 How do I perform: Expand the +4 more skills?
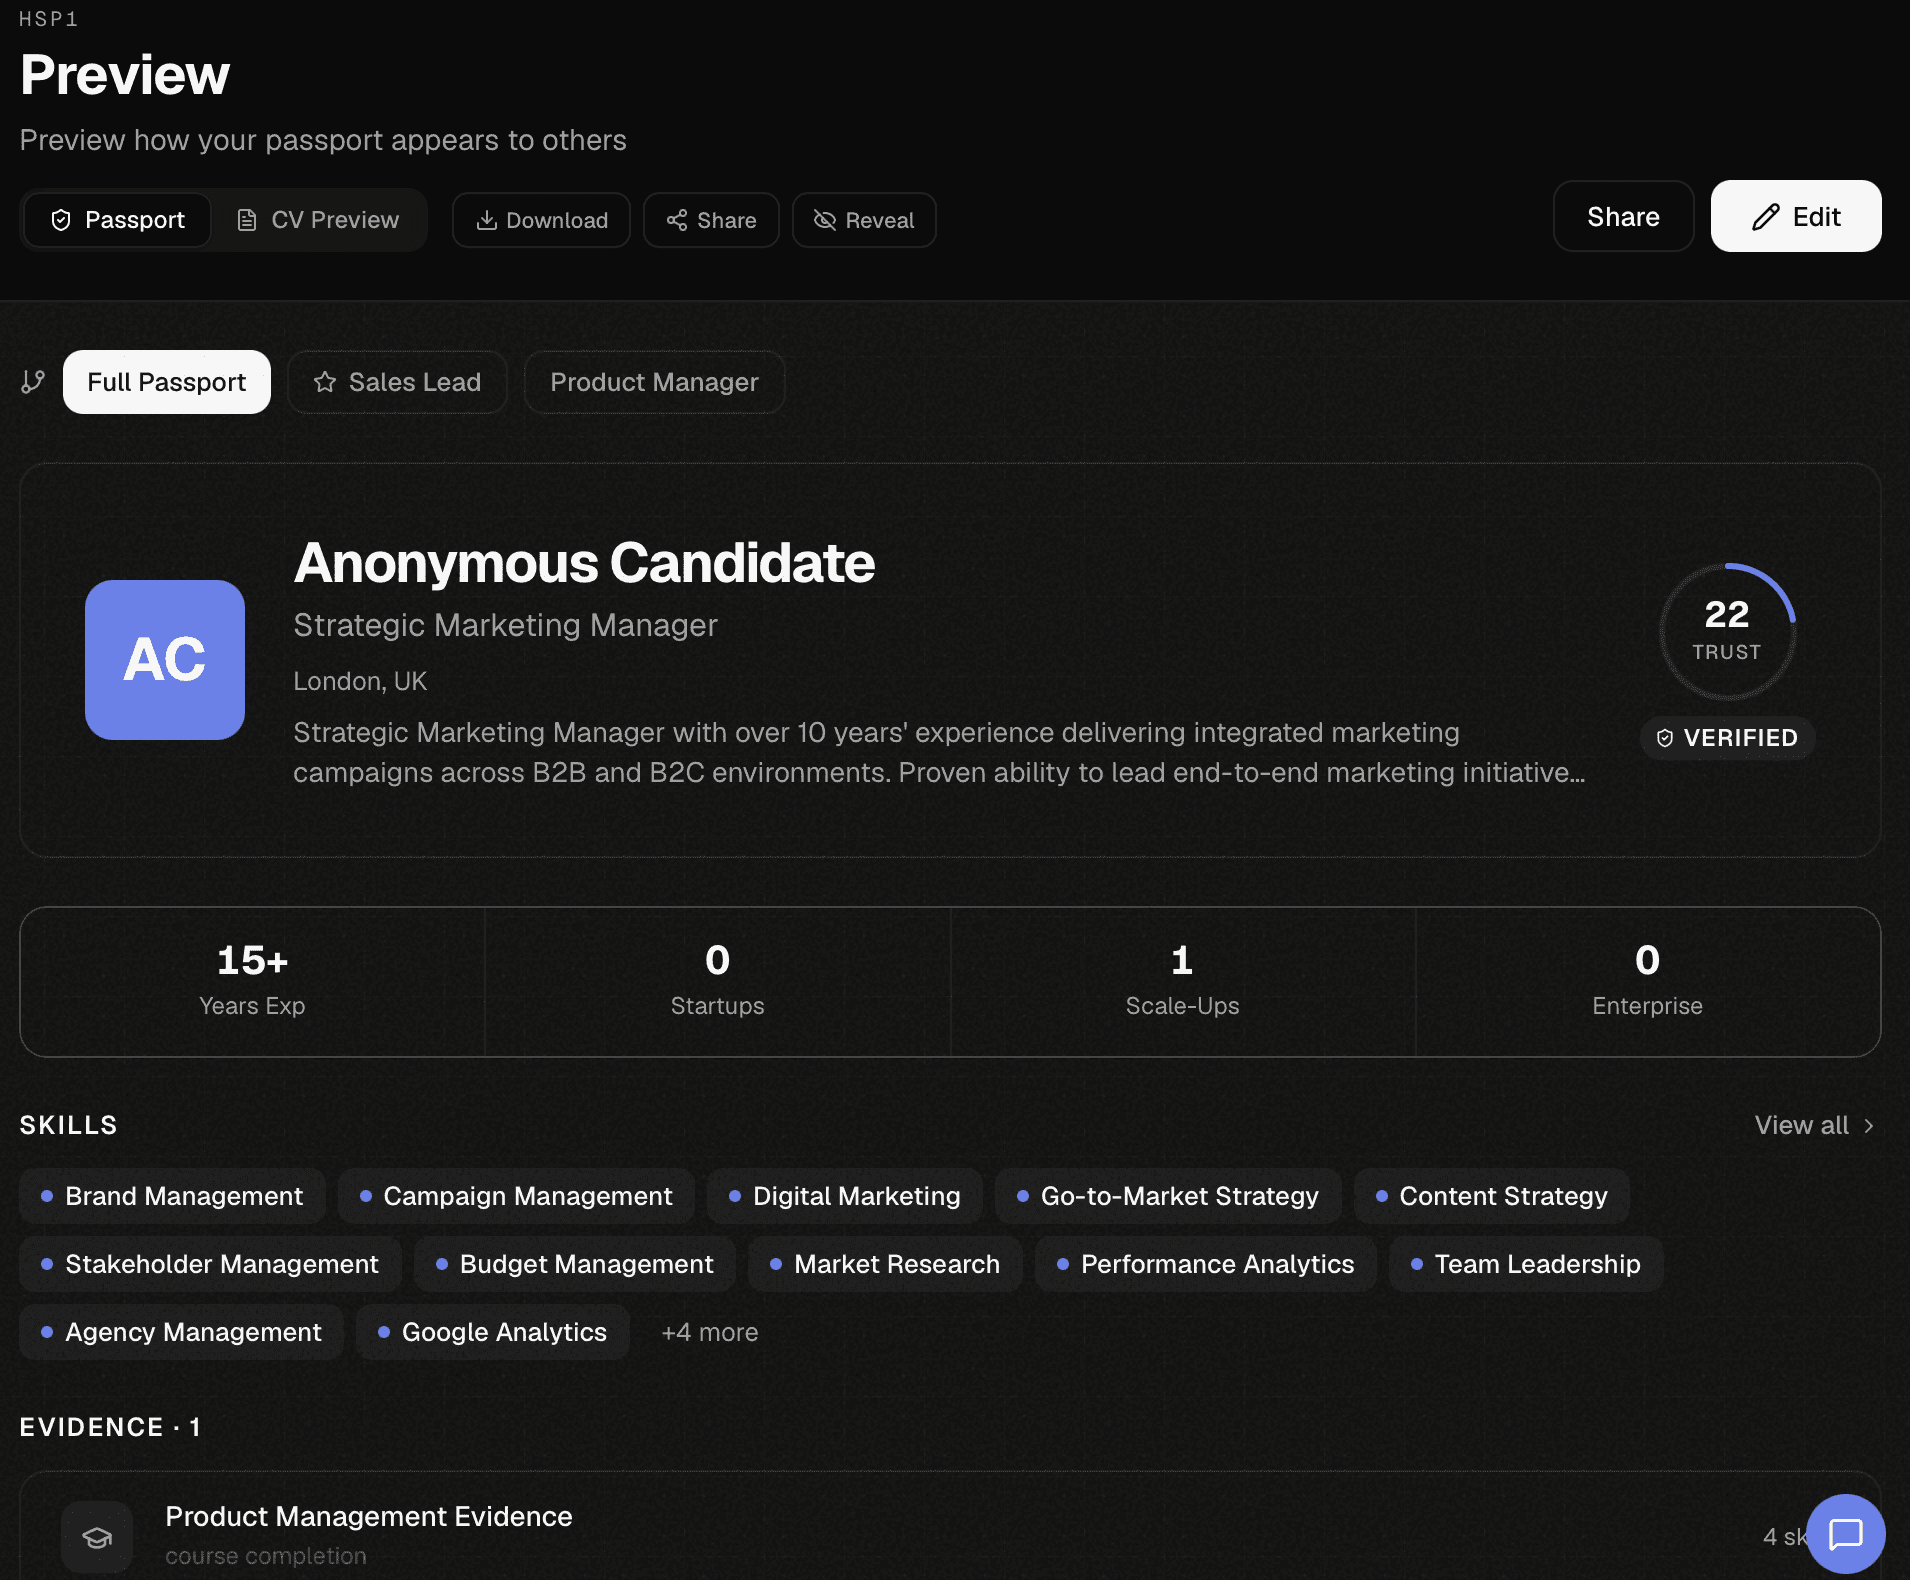point(709,1332)
